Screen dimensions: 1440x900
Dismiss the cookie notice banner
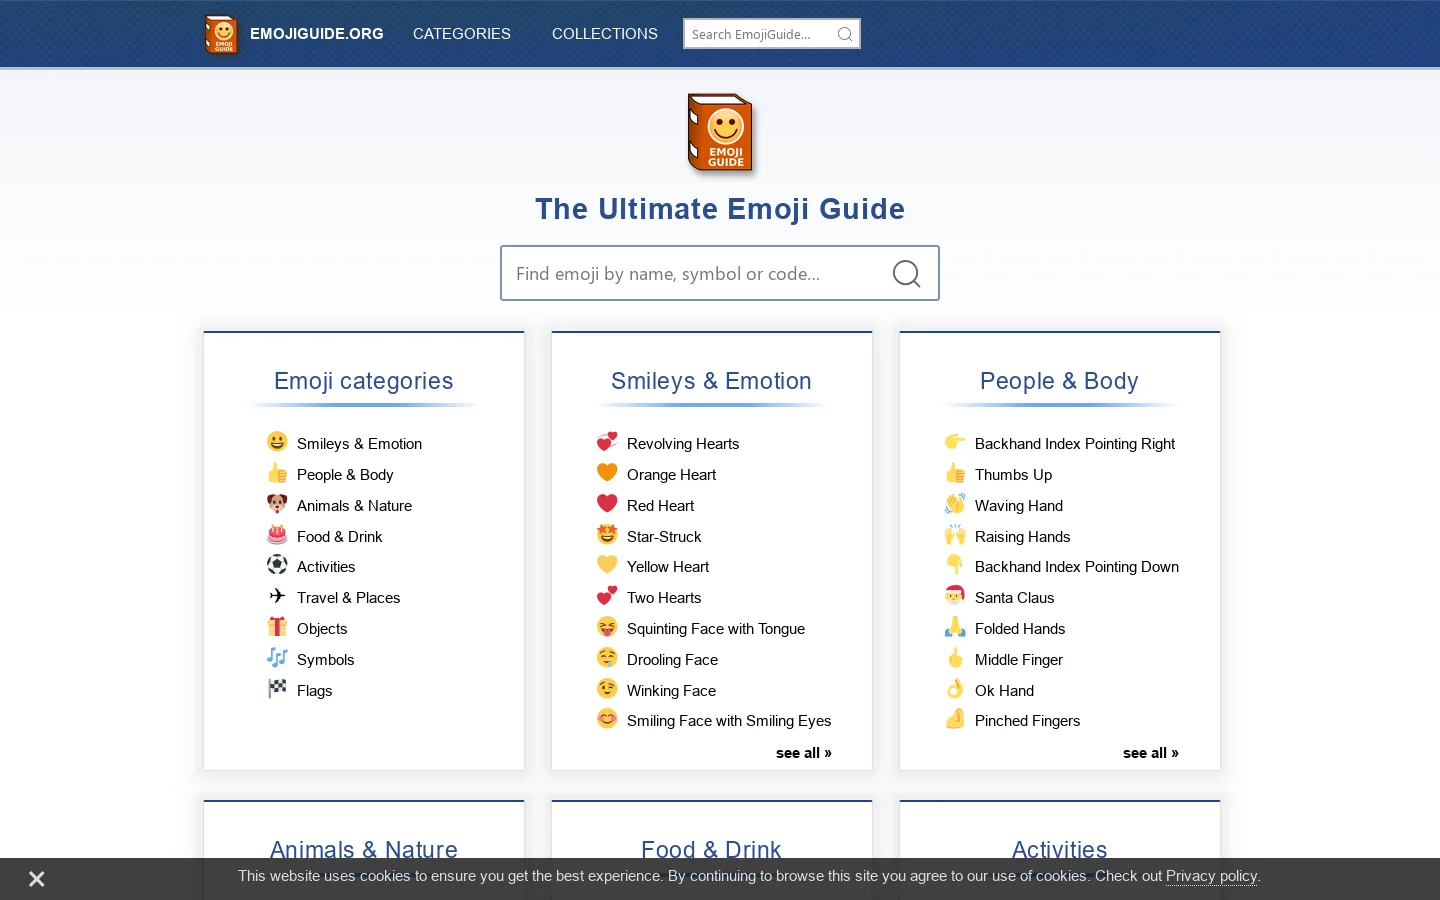click(x=37, y=879)
